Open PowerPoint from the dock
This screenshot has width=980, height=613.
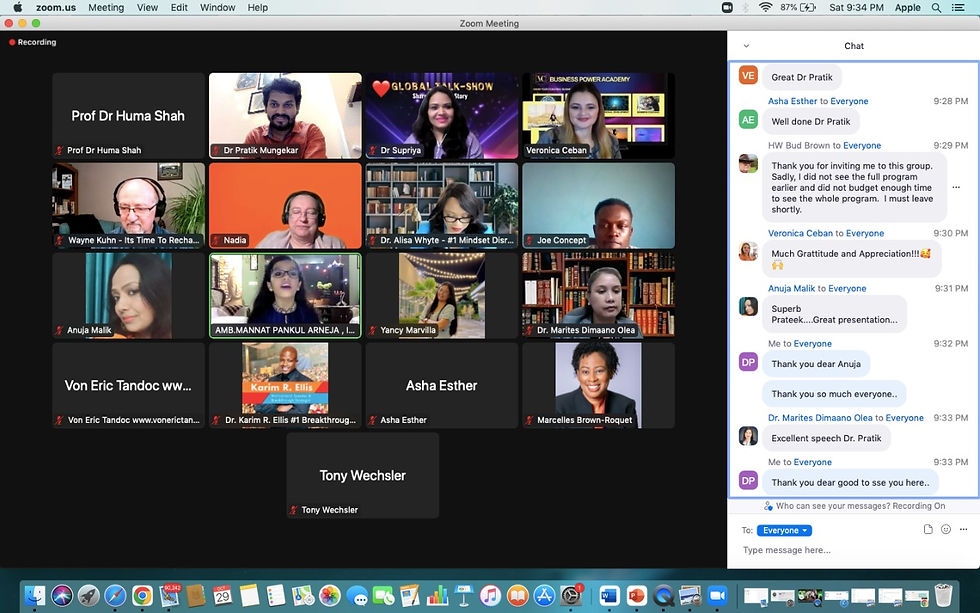pos(636,596)
